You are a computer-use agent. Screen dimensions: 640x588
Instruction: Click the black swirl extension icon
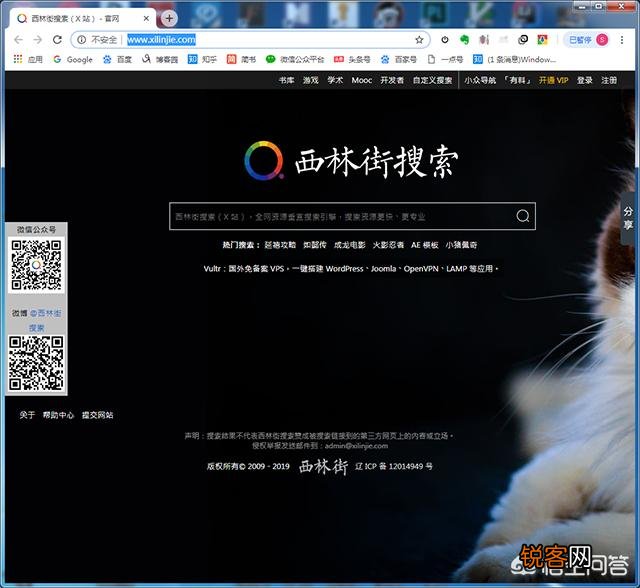pyautogui.click(x=523, y=40)
